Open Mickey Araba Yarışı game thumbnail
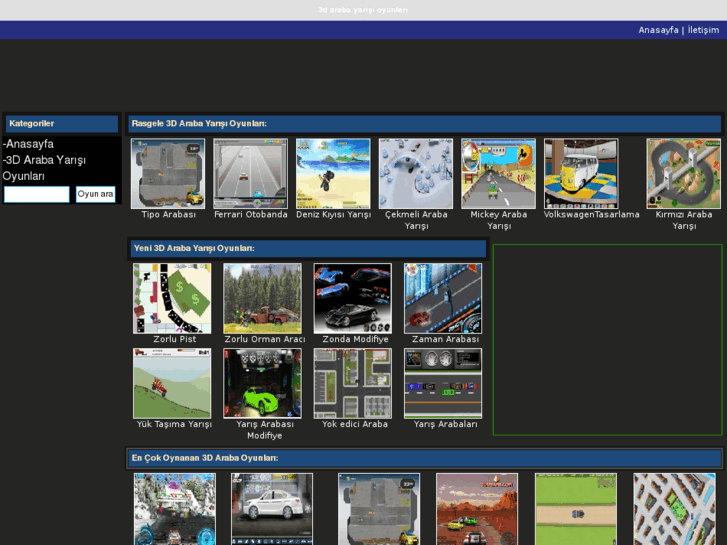 pos(498,173)
